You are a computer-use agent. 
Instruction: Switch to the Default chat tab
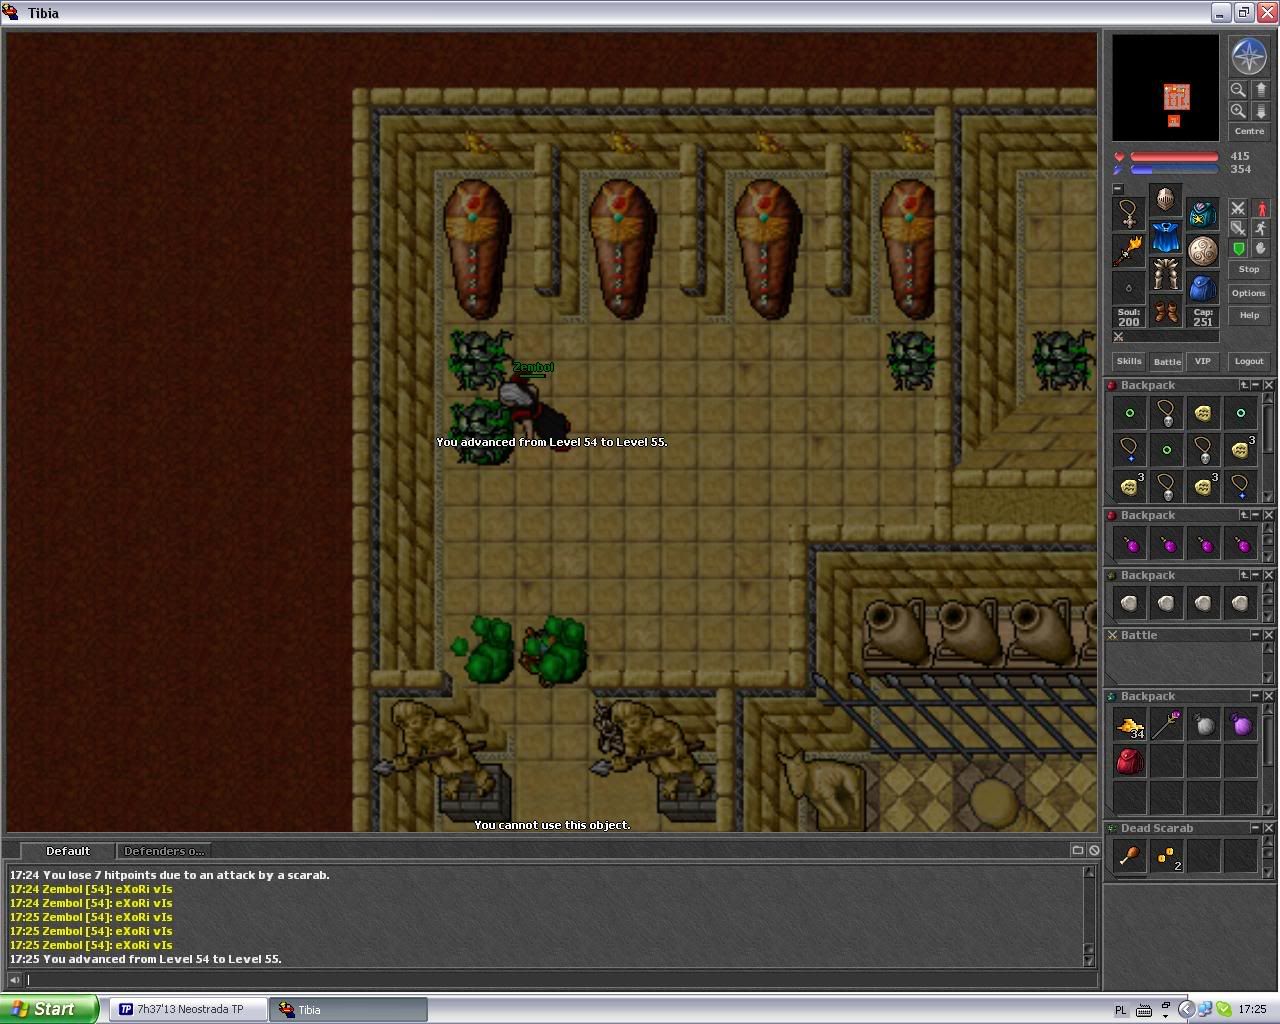coord(68,851)
